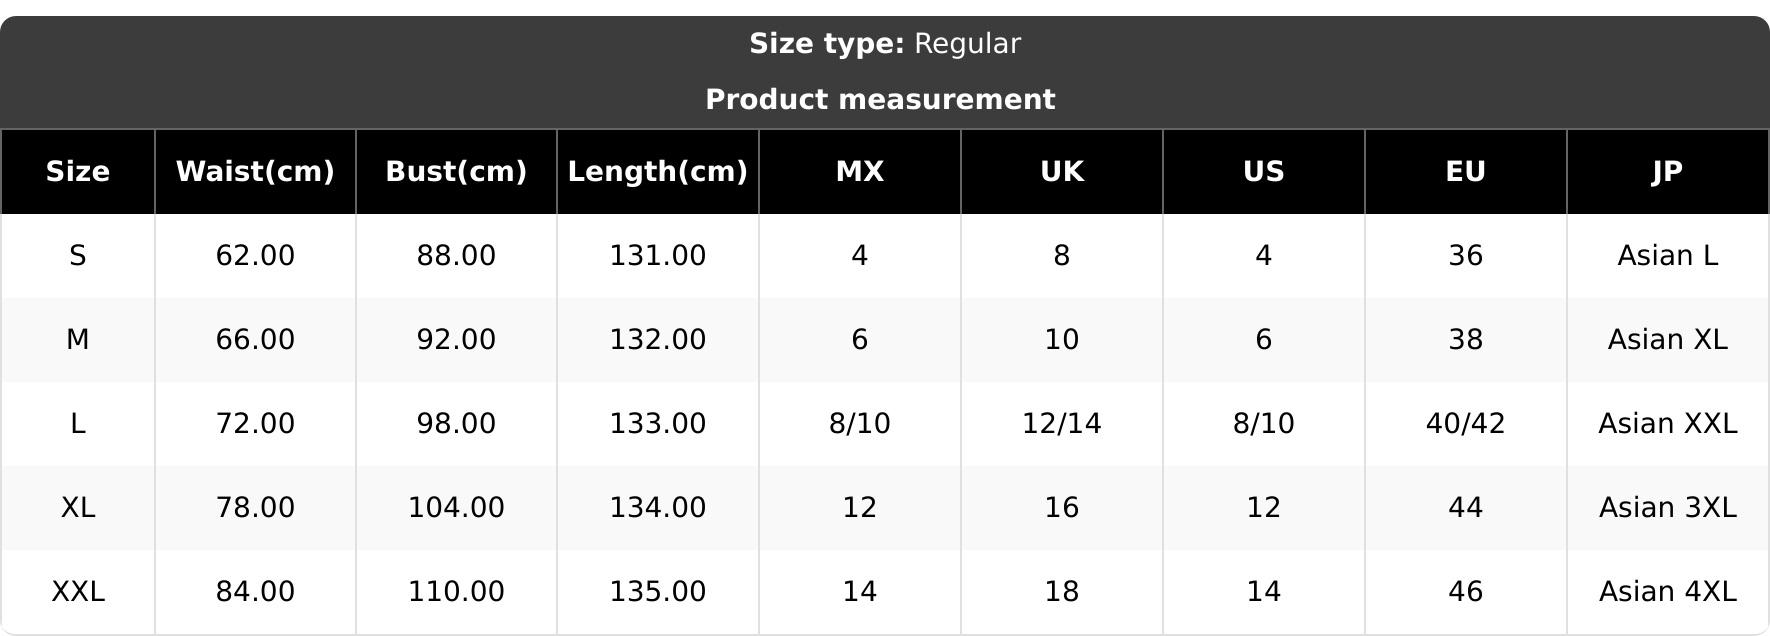Click the Bust(cm) column header

pos(456,171)
